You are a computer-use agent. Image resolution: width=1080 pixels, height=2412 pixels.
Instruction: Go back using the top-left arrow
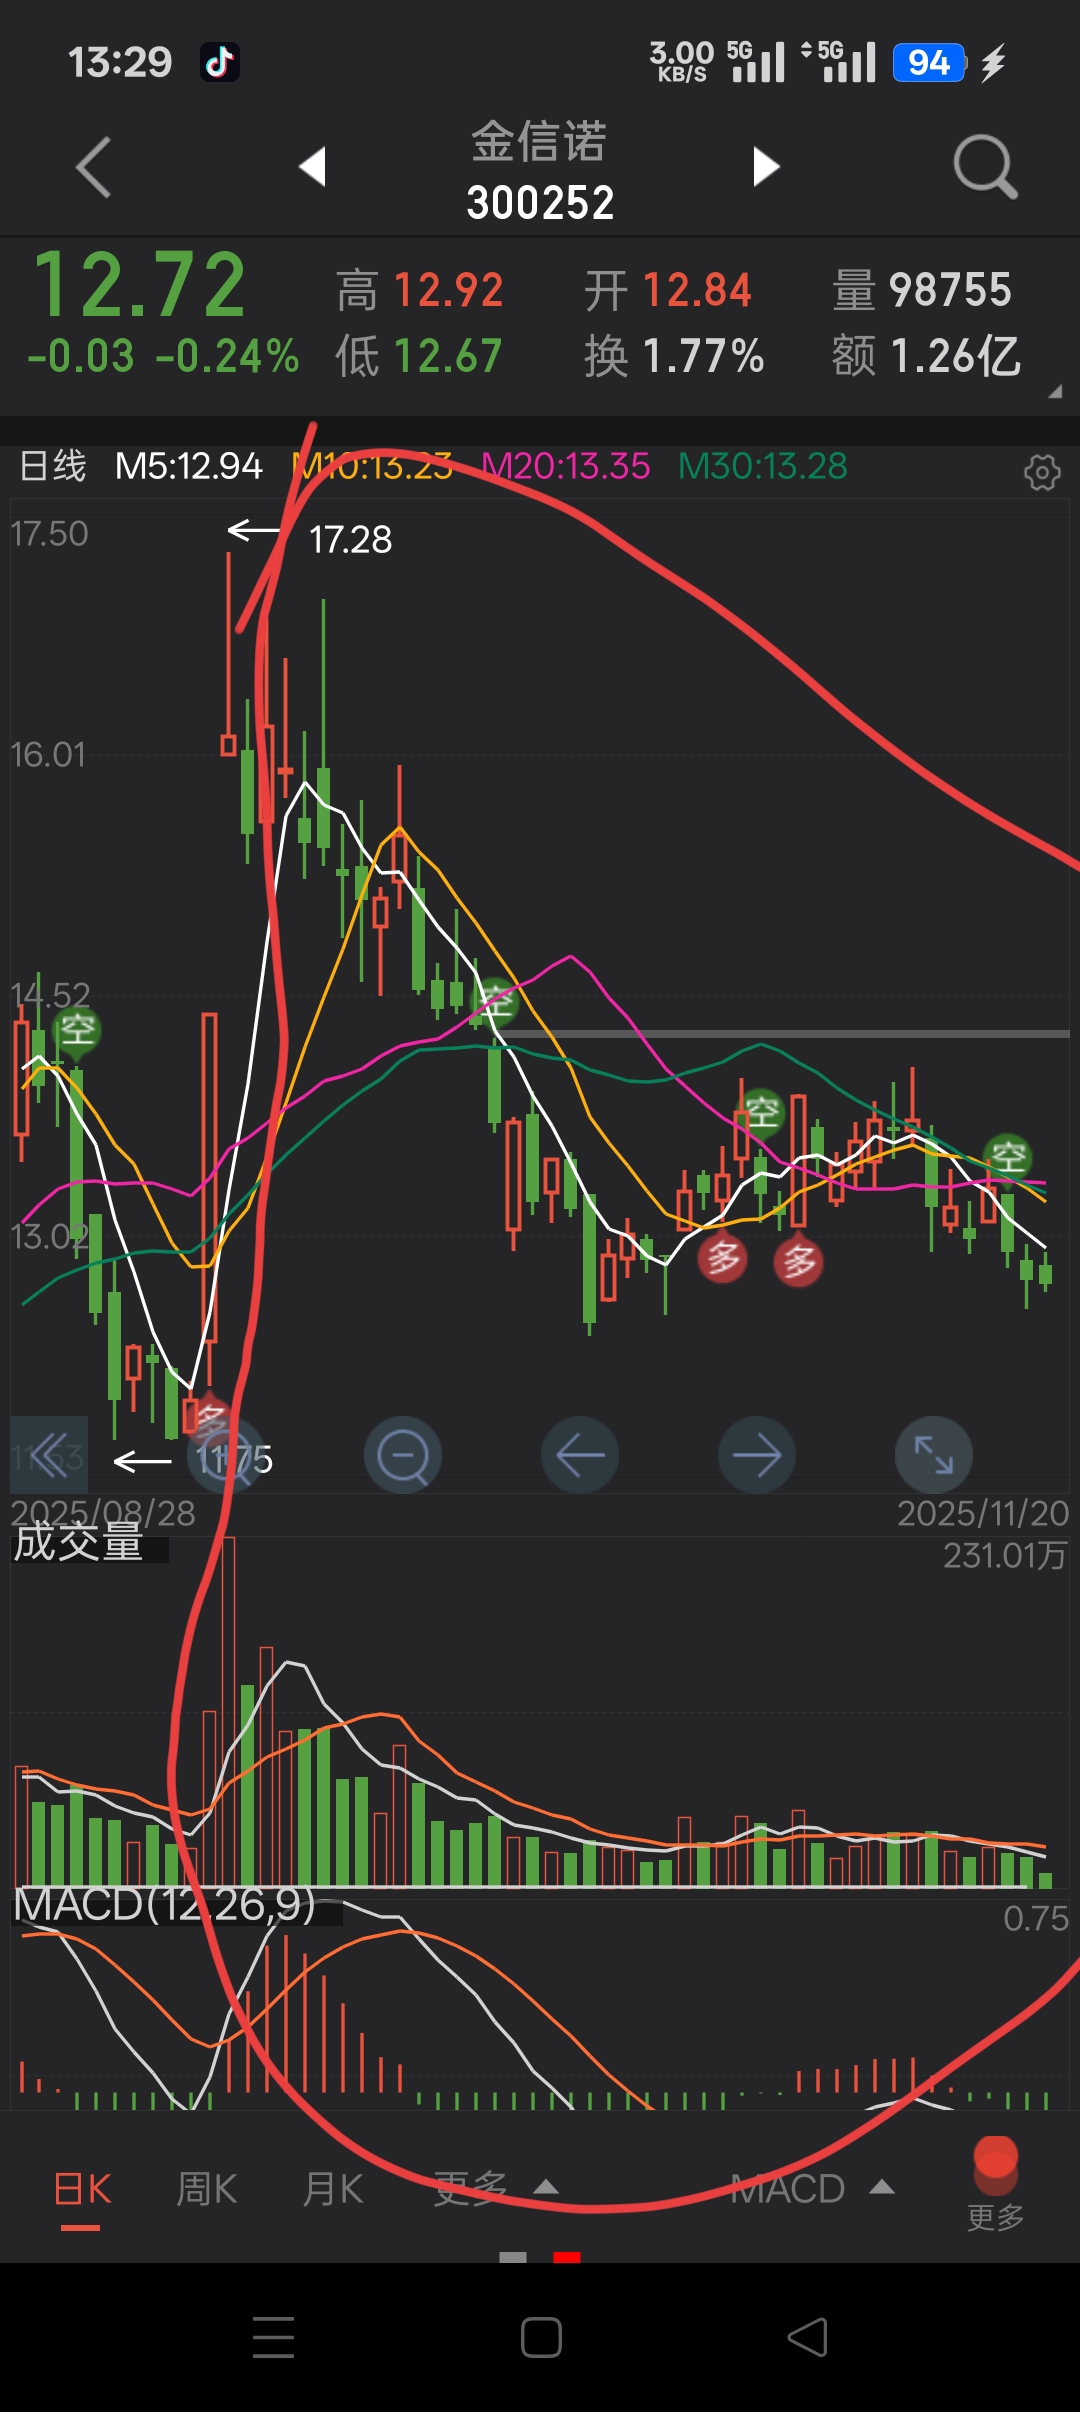click(x=93, y=167)
